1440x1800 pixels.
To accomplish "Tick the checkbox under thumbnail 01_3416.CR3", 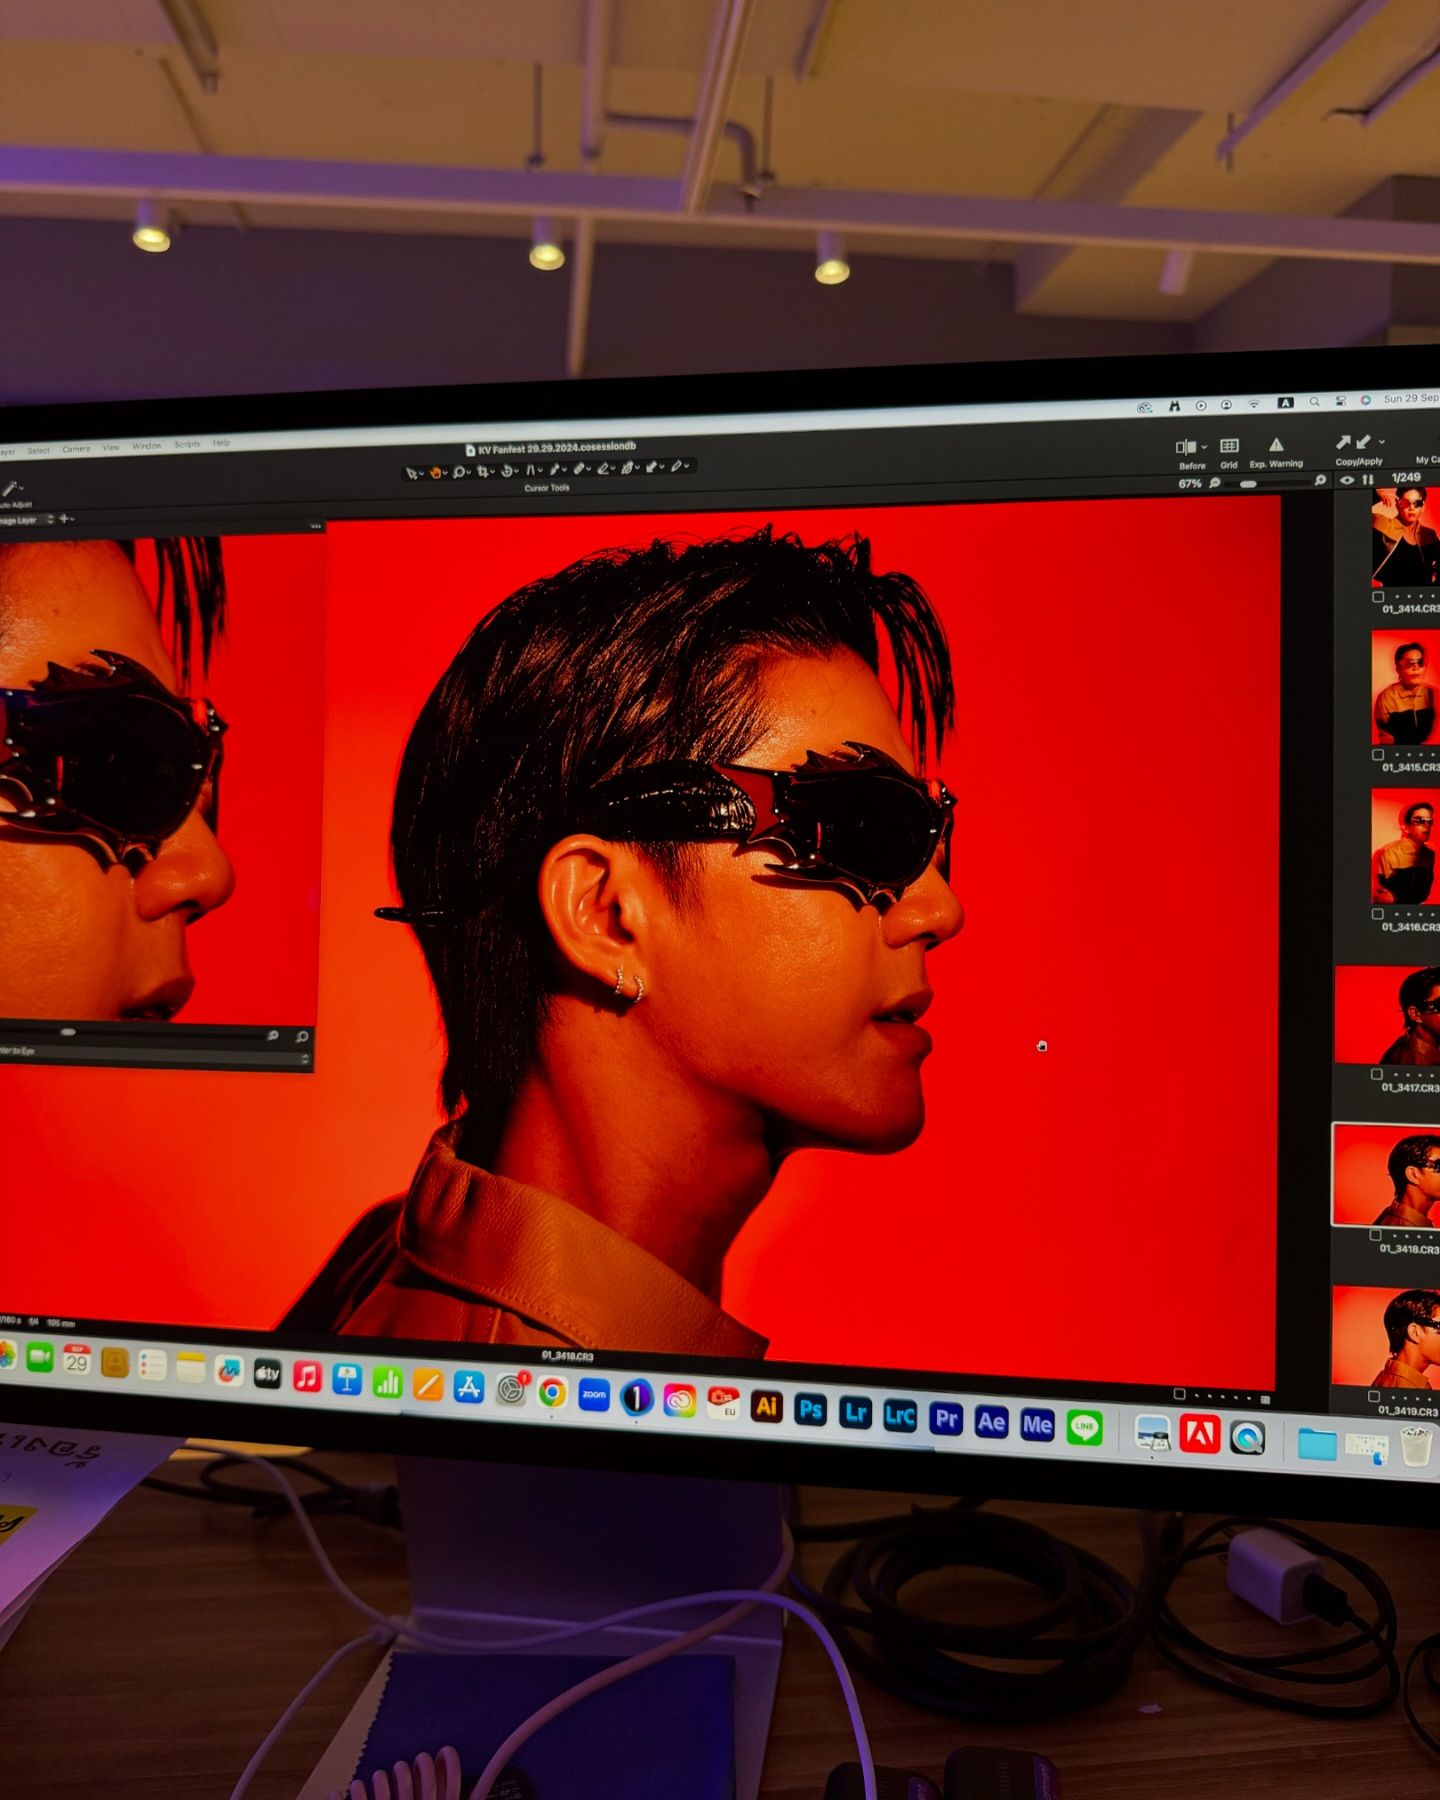I will [1378, 914].
